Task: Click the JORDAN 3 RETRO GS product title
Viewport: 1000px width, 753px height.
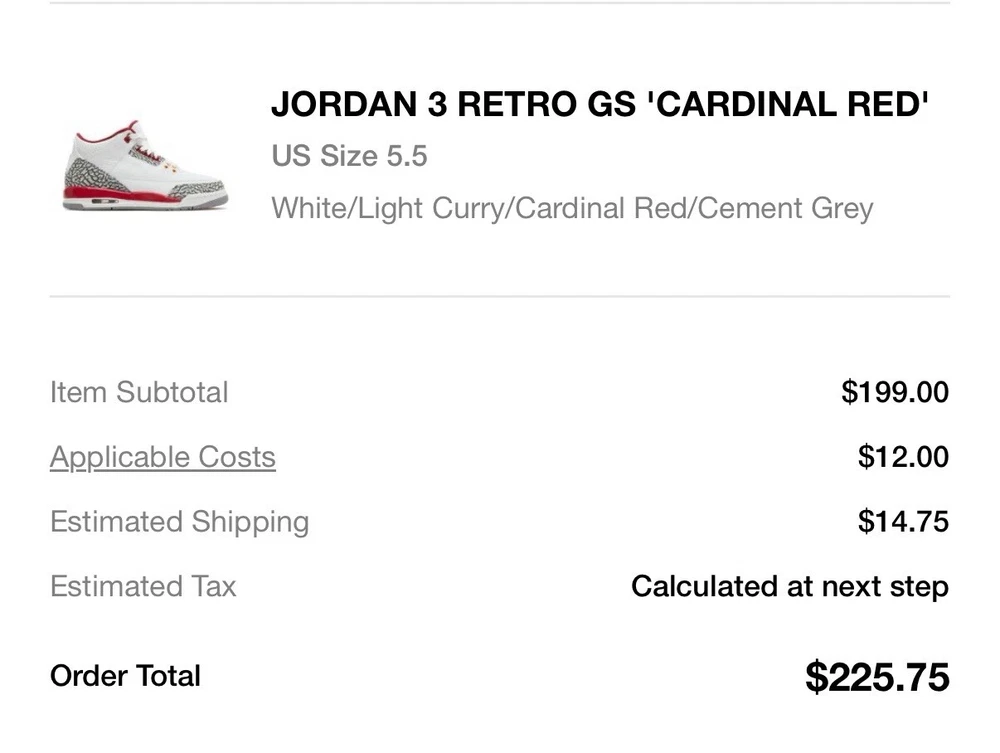Action: pyautogui.click(x=600, y=104)
